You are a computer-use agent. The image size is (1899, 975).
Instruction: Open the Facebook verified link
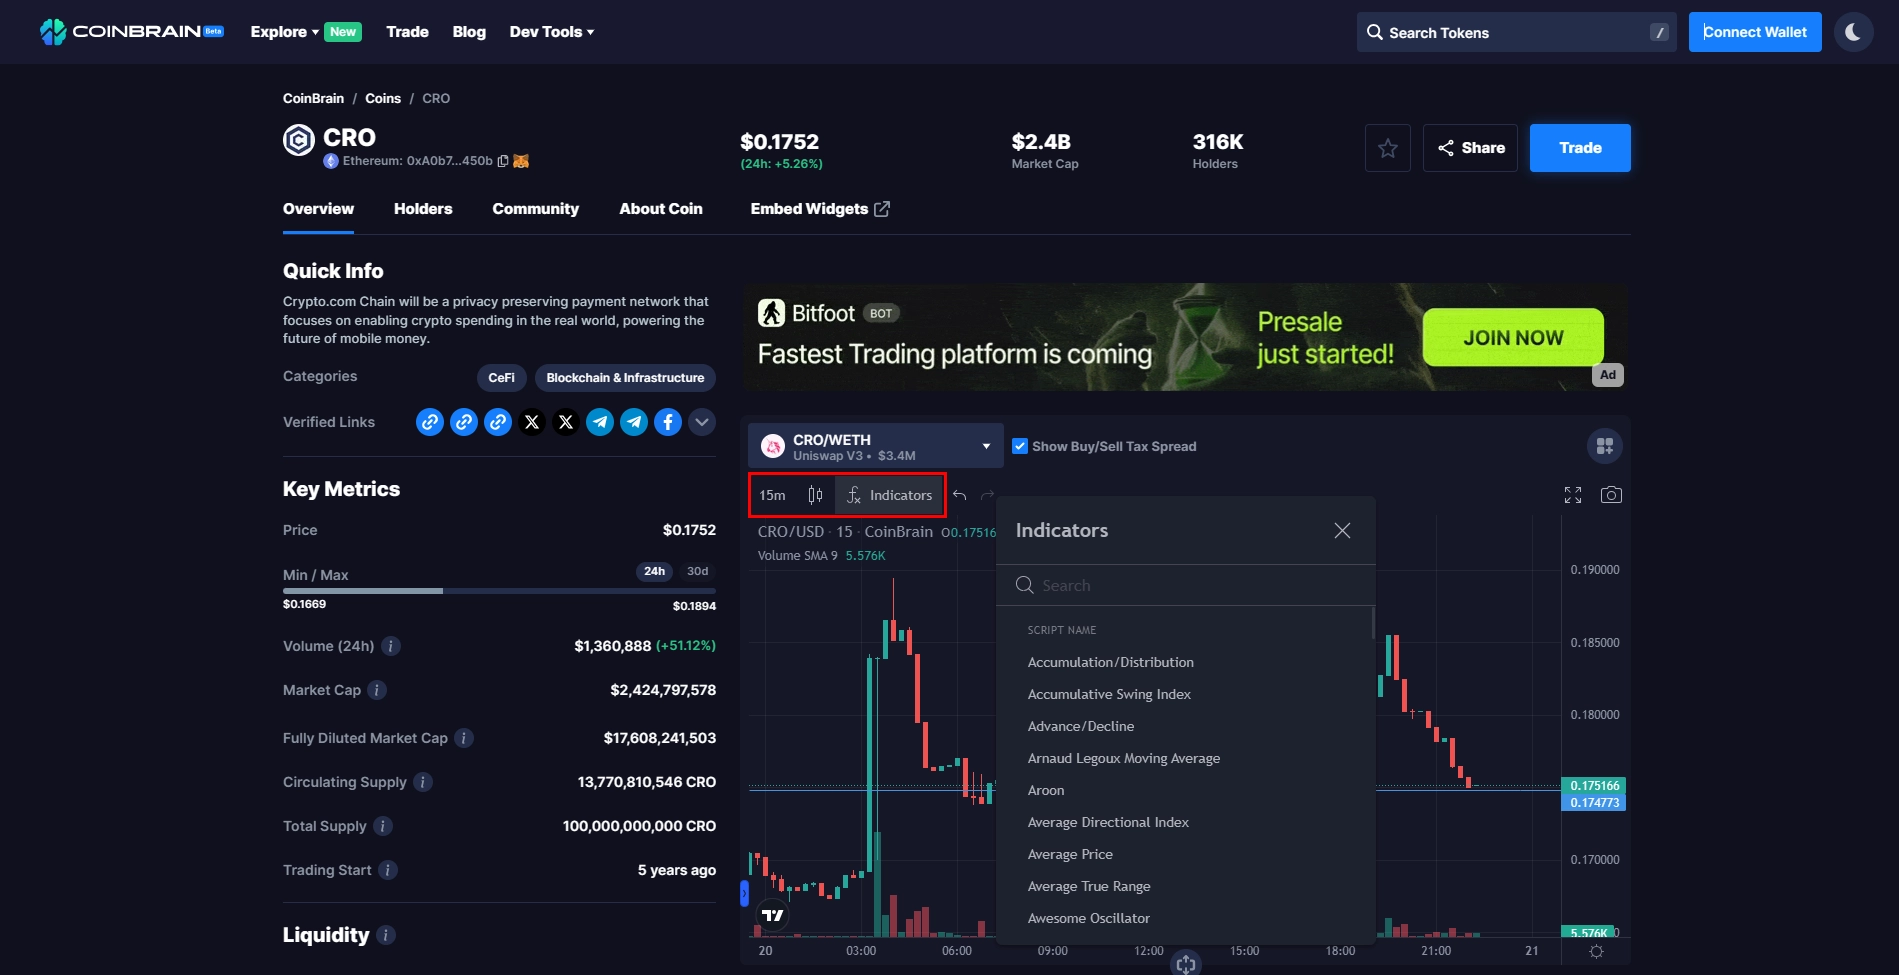click(668, 422)
